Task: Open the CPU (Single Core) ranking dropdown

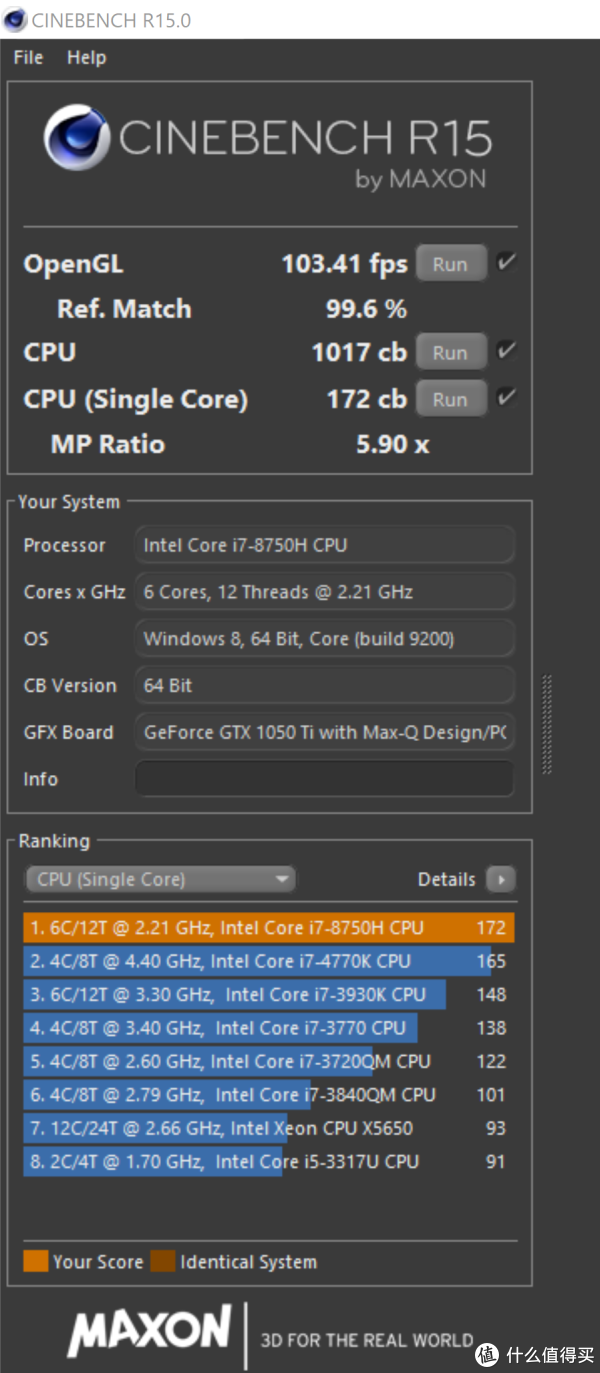Action: click(x=160, y=880)
